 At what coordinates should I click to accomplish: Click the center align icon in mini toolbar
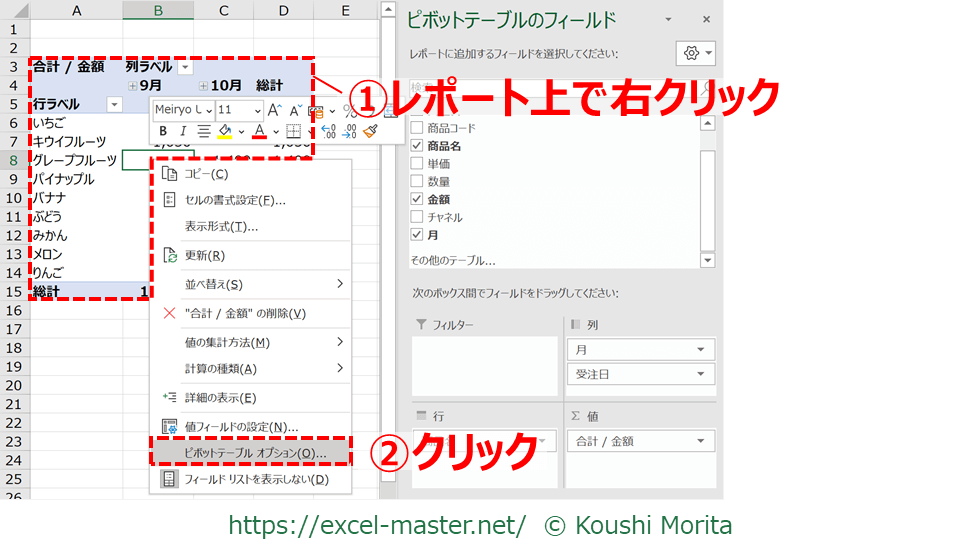[x=204, y=131]
